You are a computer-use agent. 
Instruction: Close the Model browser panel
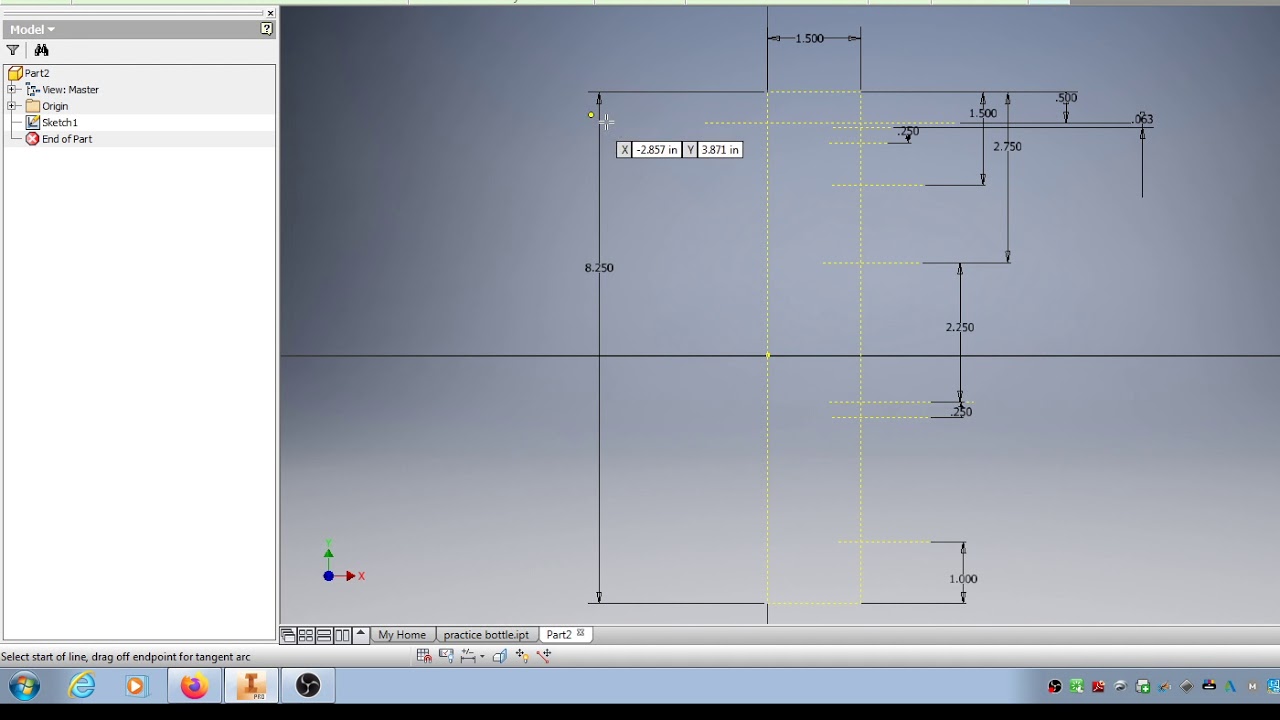click(x=270, y=13)
